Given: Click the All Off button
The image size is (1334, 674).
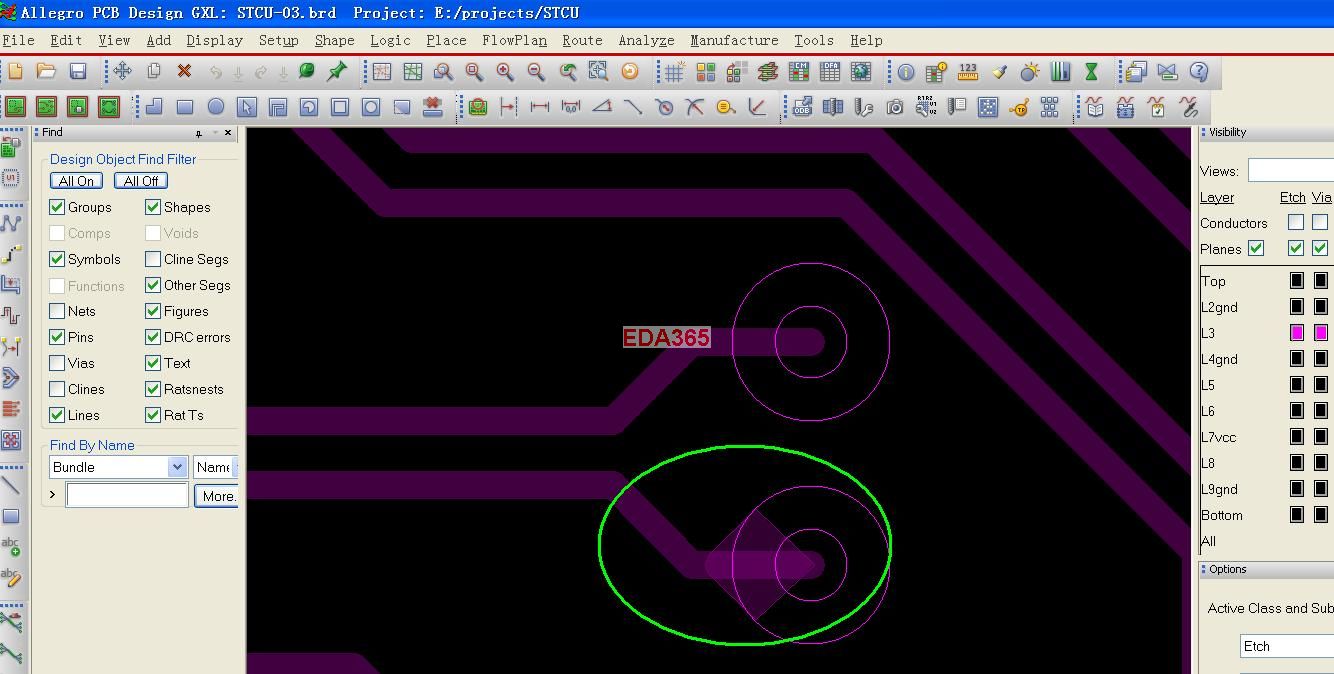Looking at the screenshot, I should pyautogui.click(x=141, y=181).
